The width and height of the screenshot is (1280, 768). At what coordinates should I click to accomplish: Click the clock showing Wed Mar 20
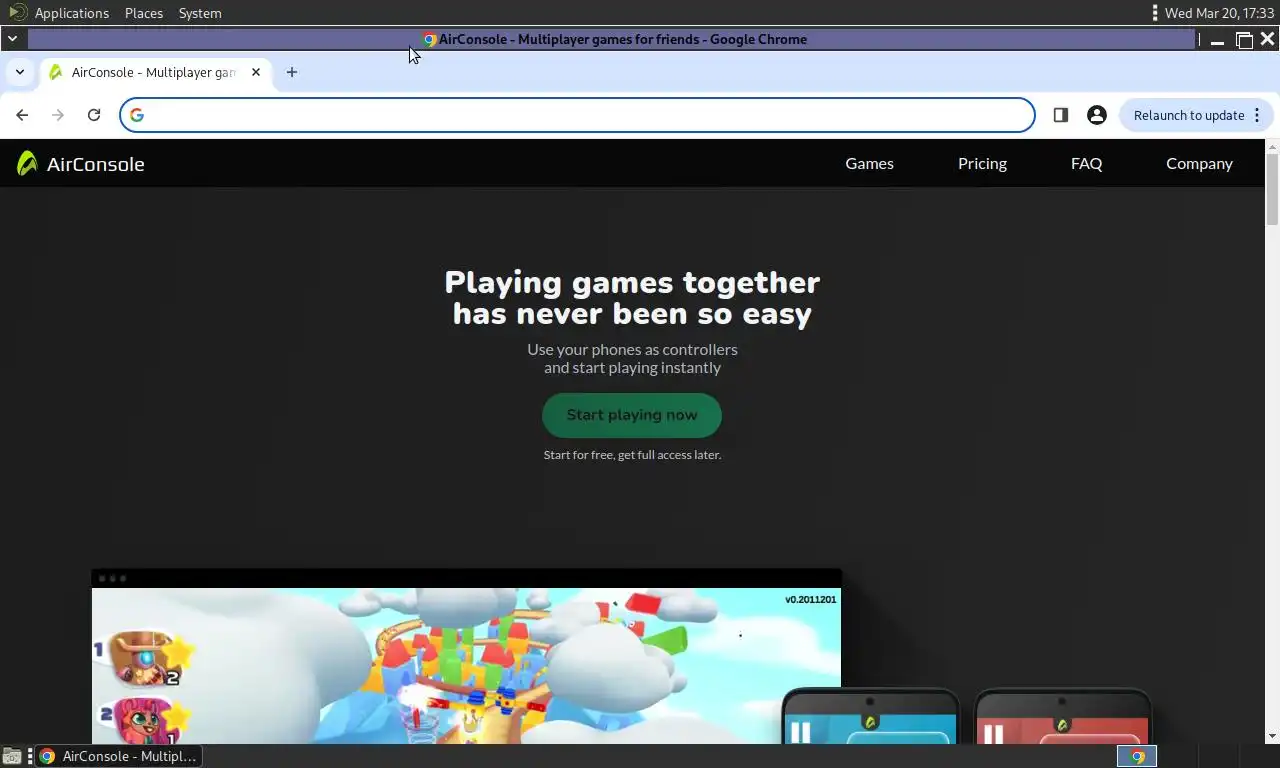(1219, 13)
